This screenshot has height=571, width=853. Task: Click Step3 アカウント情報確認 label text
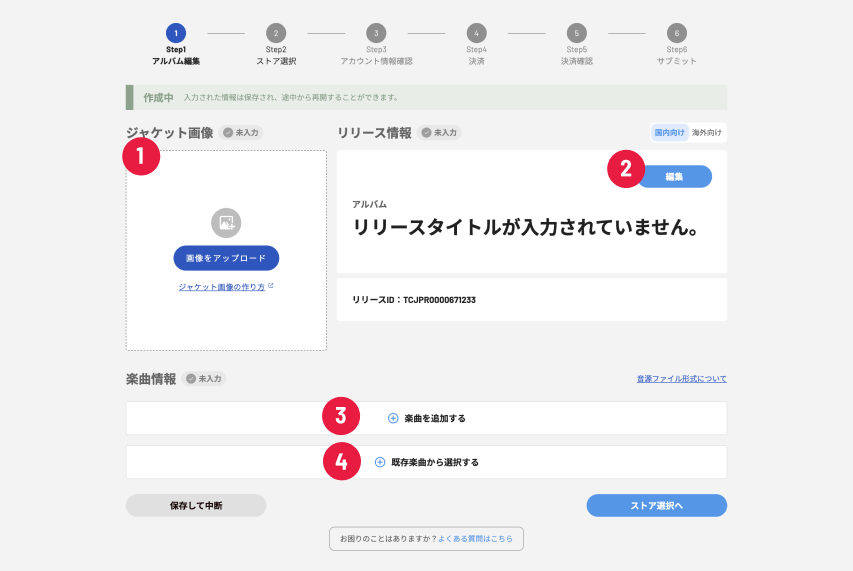coord(376,55)
